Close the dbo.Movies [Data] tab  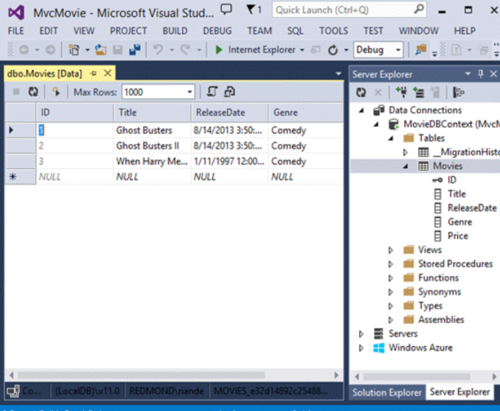(108, 73)
